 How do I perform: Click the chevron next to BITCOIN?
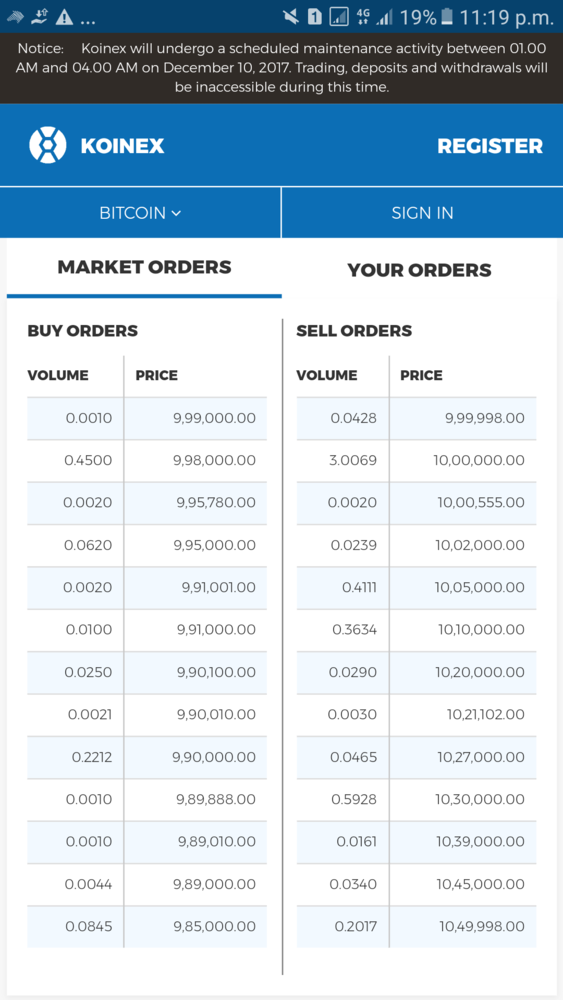pos(177,213)
